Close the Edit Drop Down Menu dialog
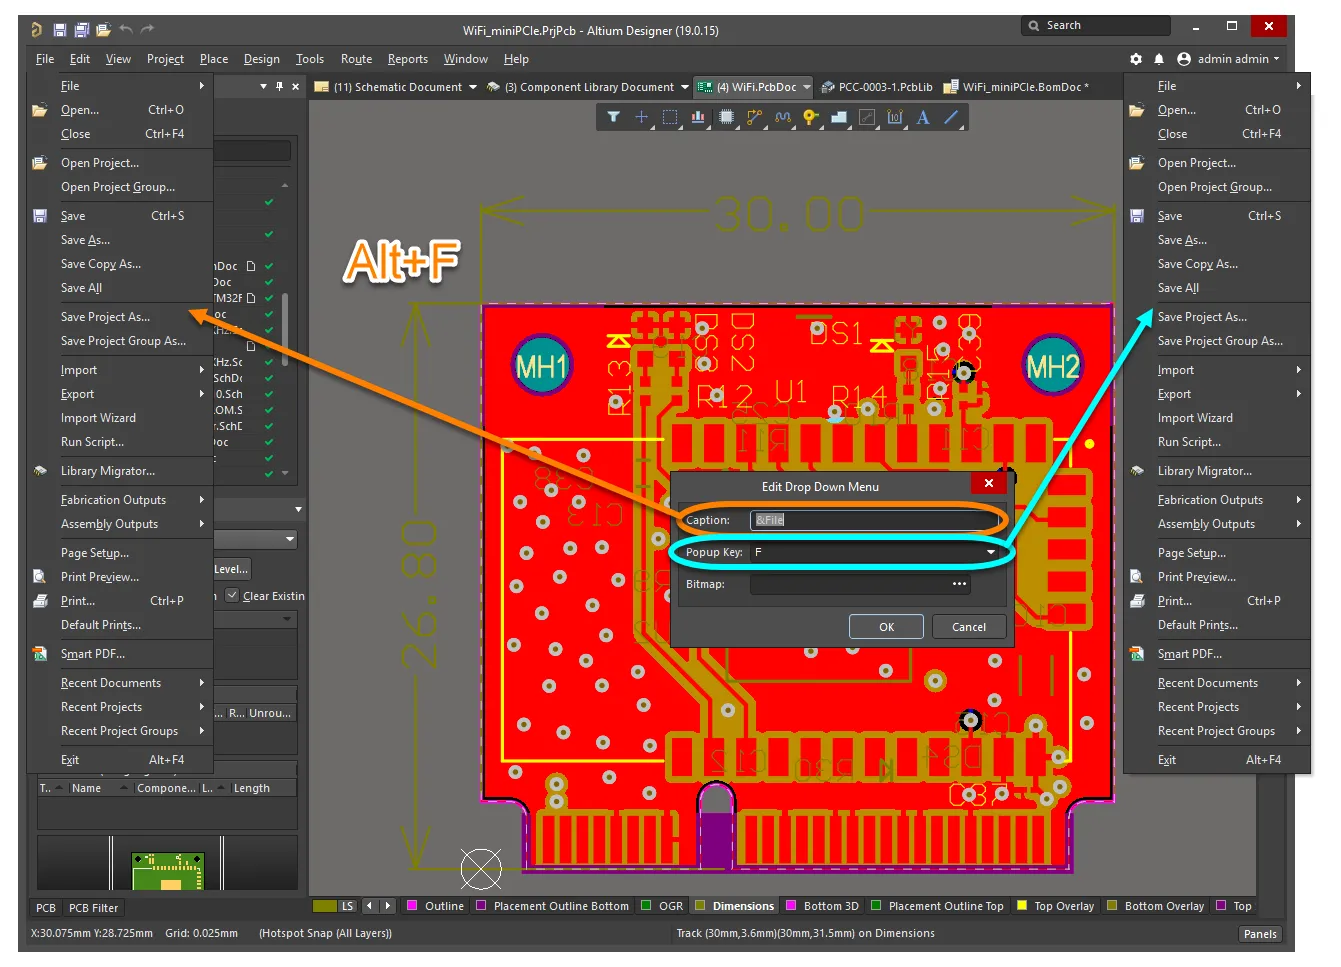 [x=988, y=483]
